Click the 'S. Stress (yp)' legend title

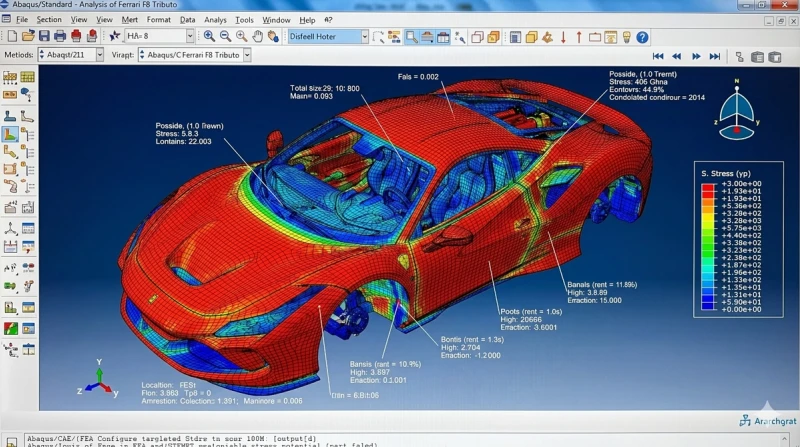pyautogui.click(x=726, y=173)
